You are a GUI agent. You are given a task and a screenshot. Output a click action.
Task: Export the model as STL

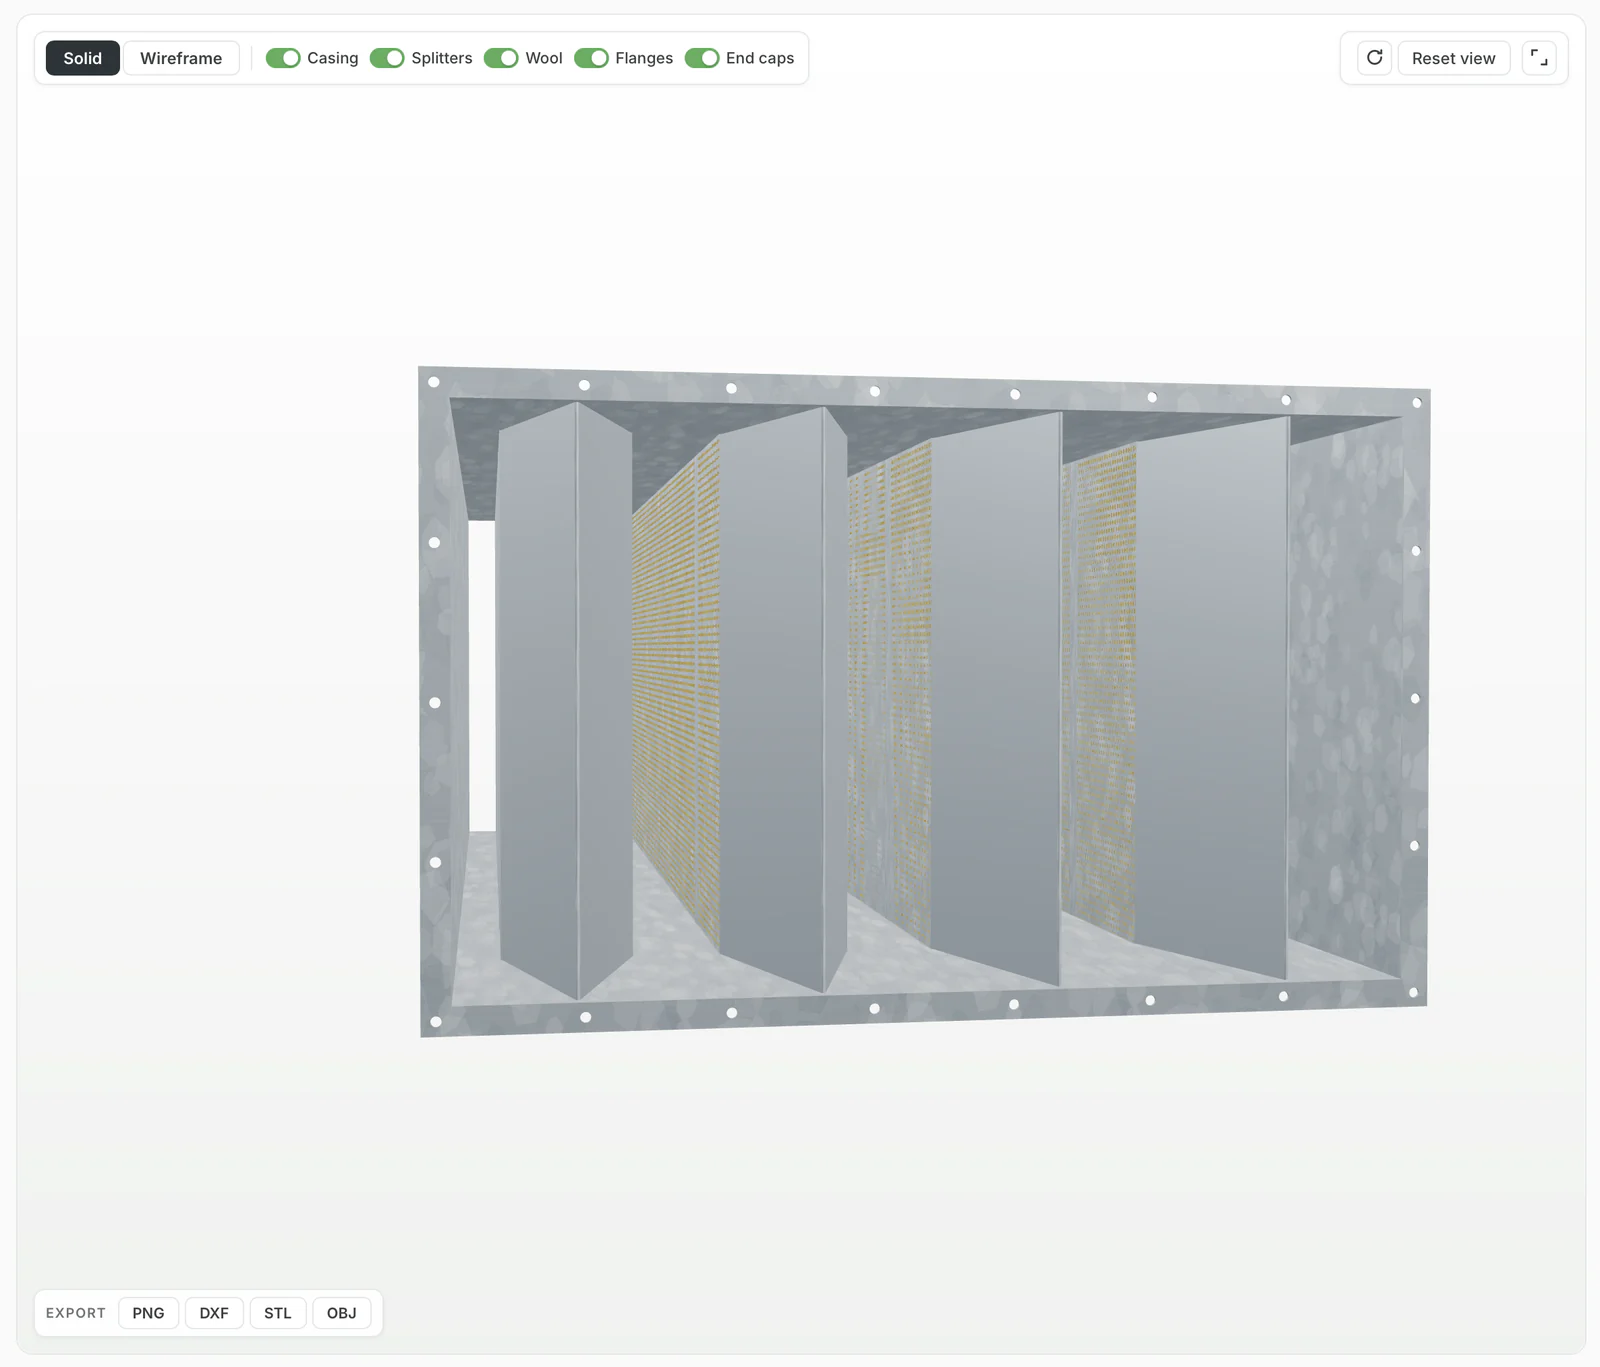coord(278,1313)
